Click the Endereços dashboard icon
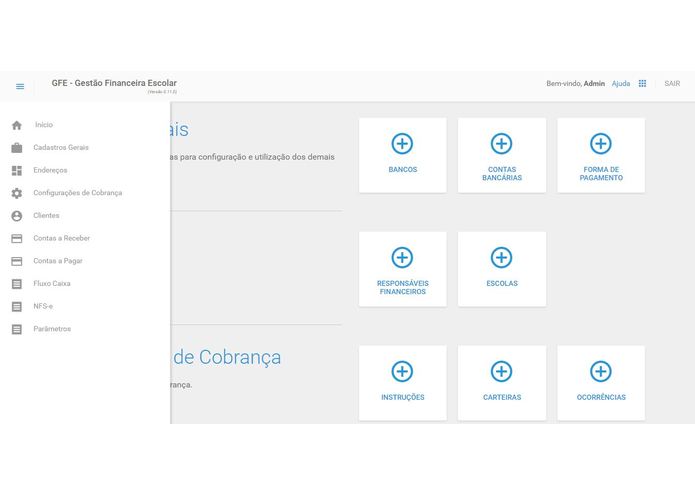The image size is (695, 494). pyautogui.click(x=17, y=171)
